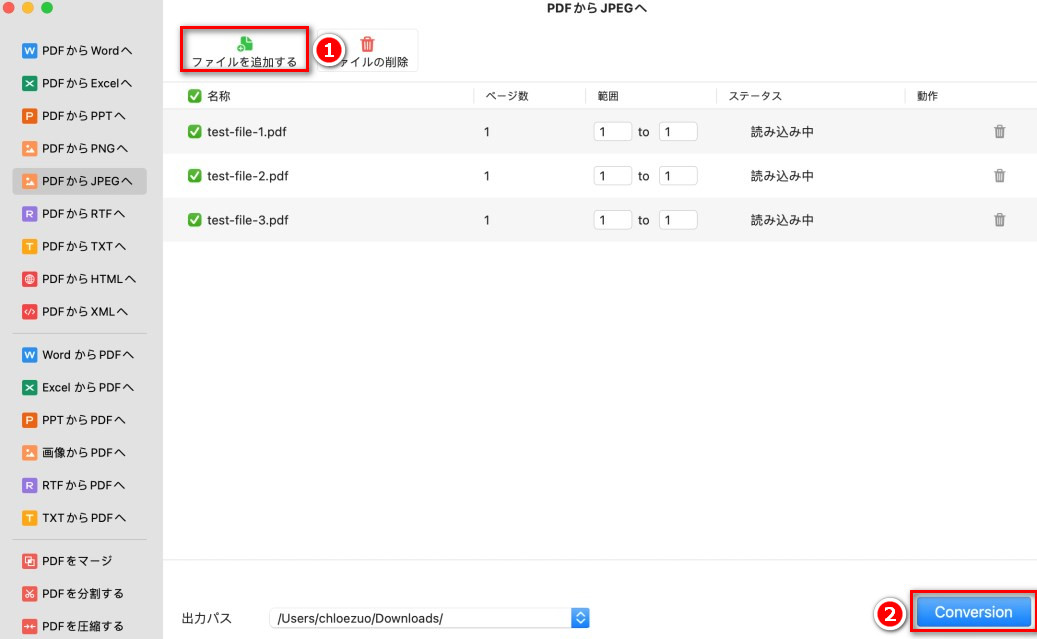This screenshot has width=1037, height=639.
Task: Edit the page range for test-file-2.pdf
Action: (x=613, y=175)
